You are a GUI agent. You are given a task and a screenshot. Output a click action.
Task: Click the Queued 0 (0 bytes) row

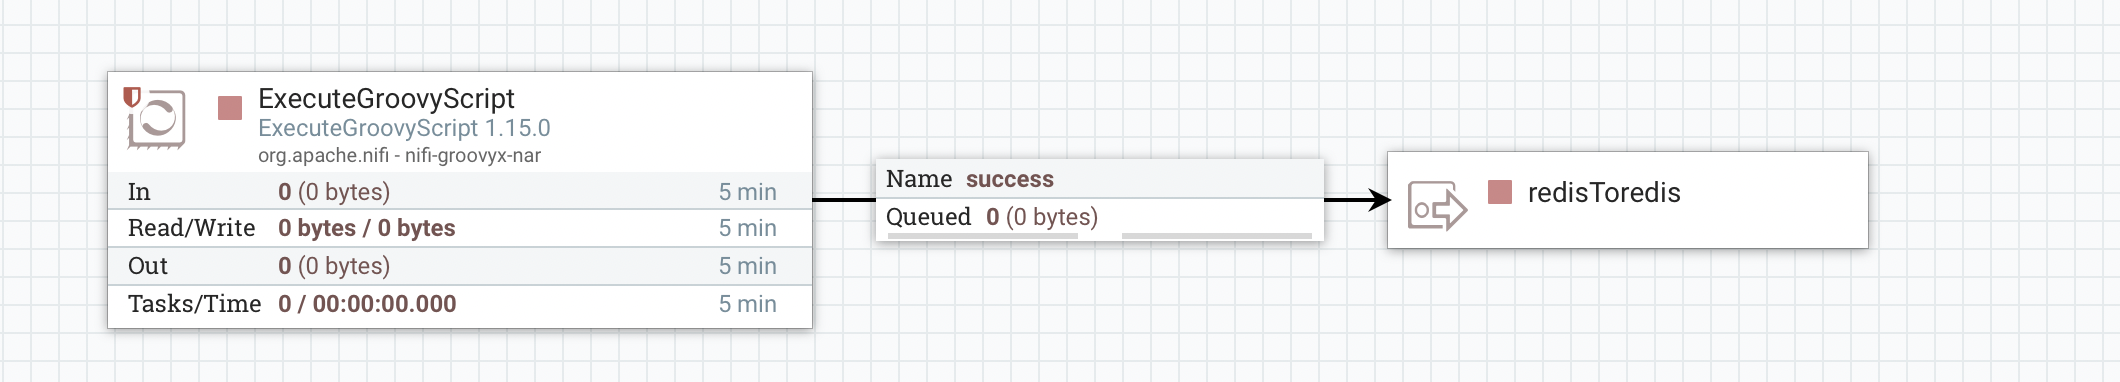(x=1100, y=217)
